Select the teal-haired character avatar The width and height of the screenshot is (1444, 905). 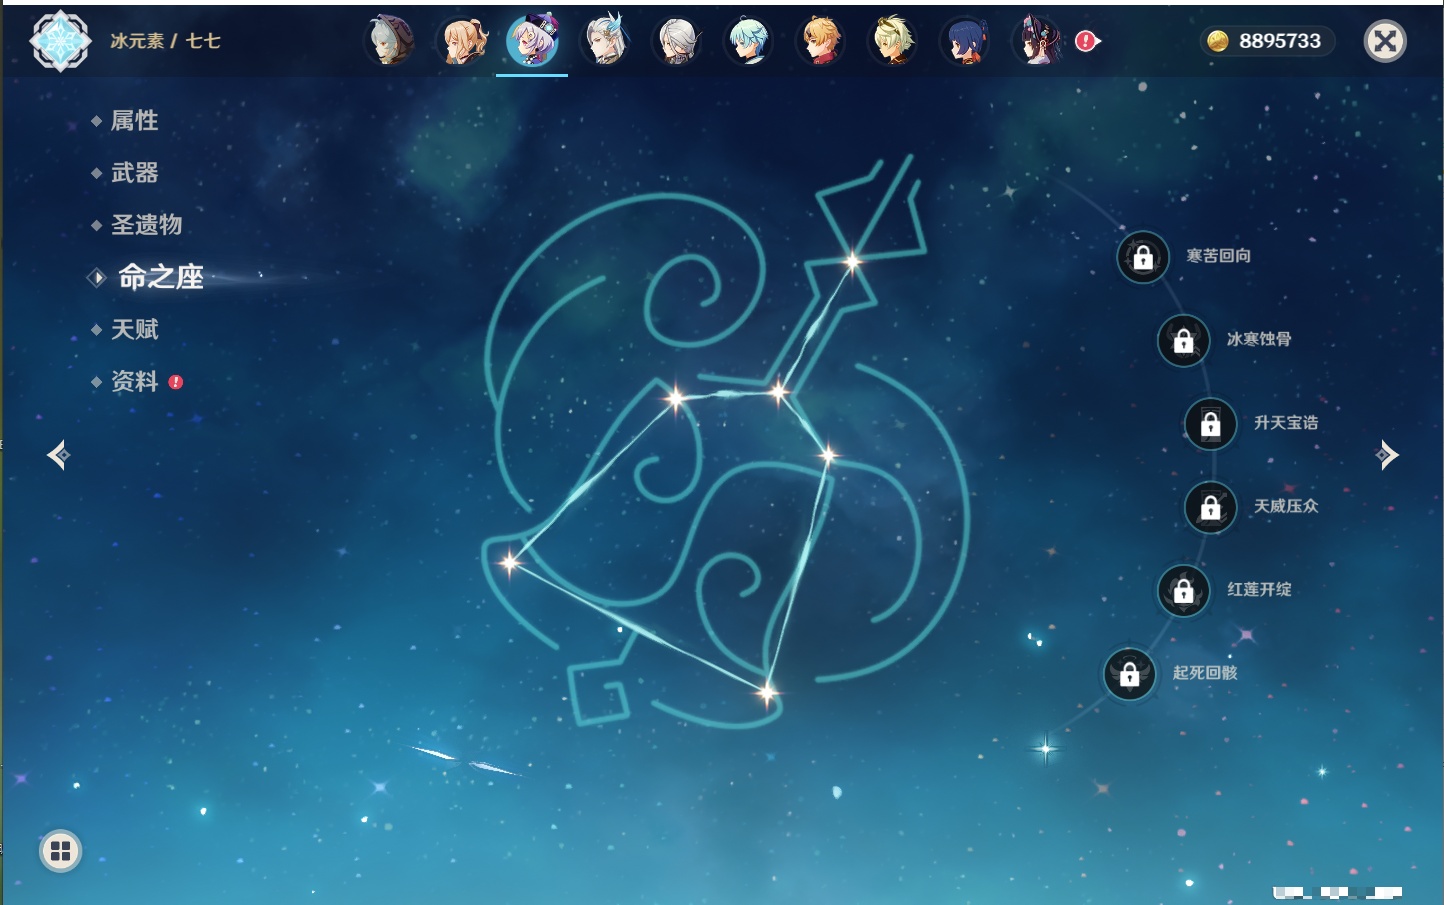tap(748, 41)
